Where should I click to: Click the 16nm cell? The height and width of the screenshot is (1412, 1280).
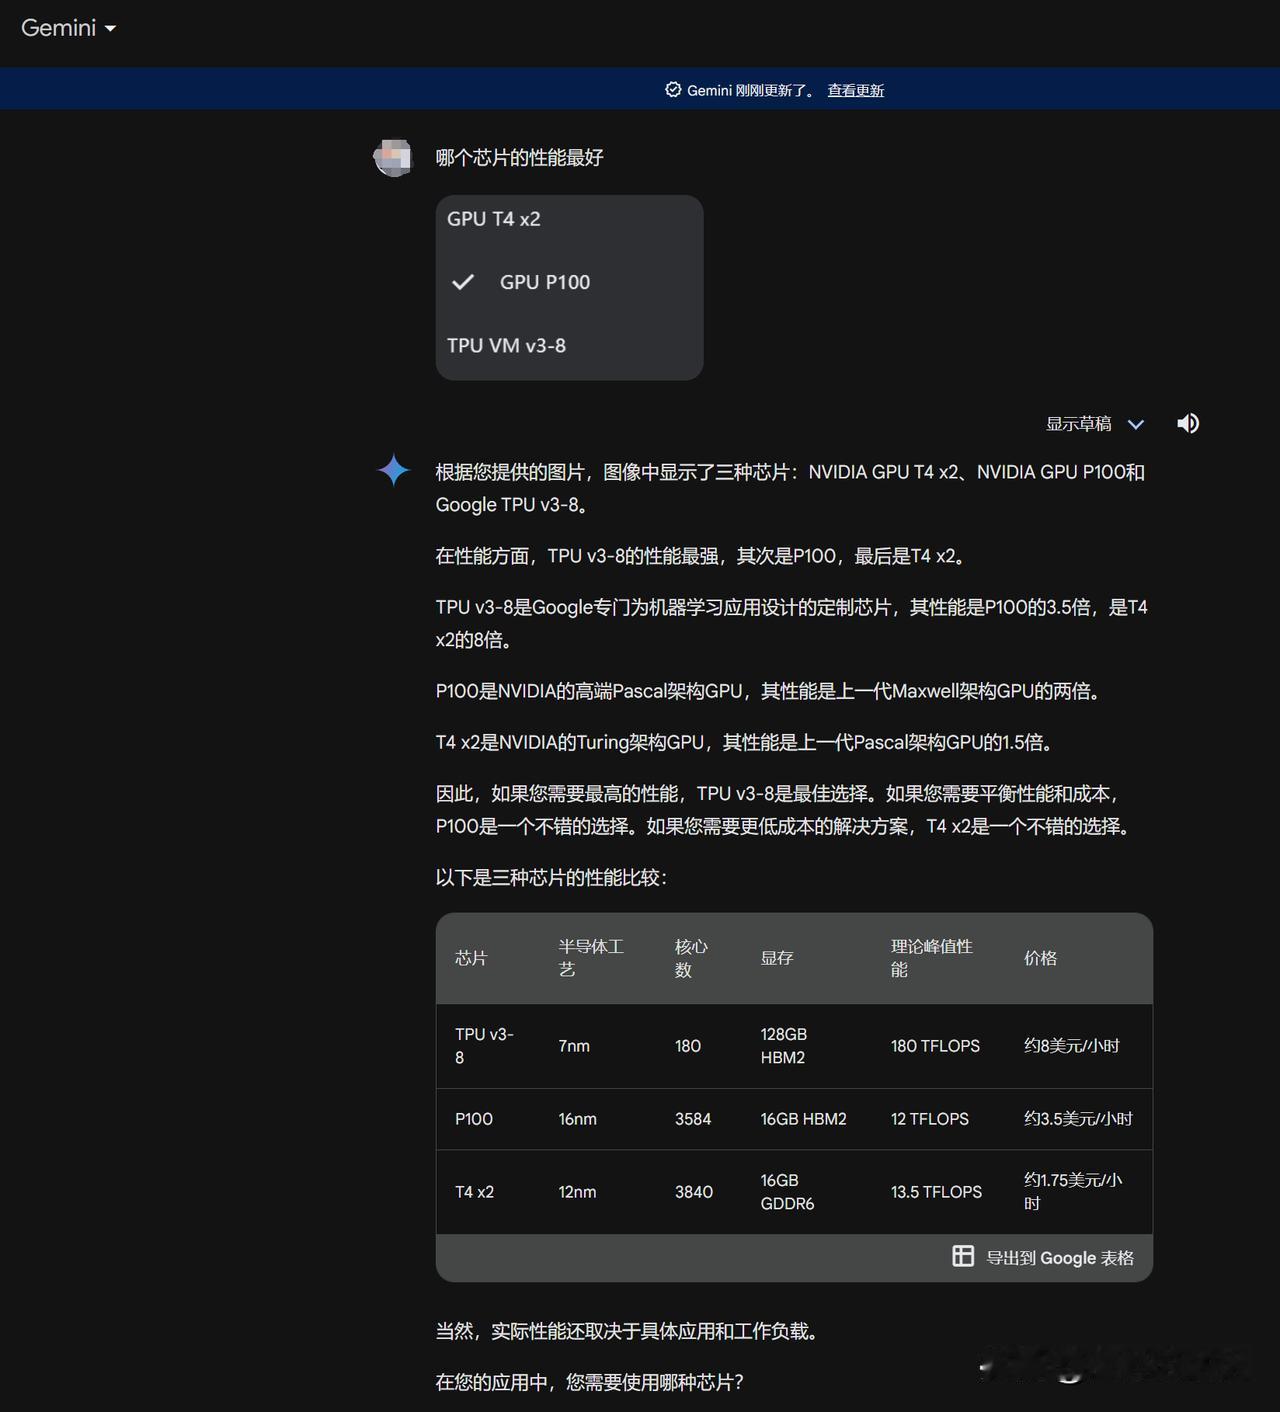[577, 1119]
